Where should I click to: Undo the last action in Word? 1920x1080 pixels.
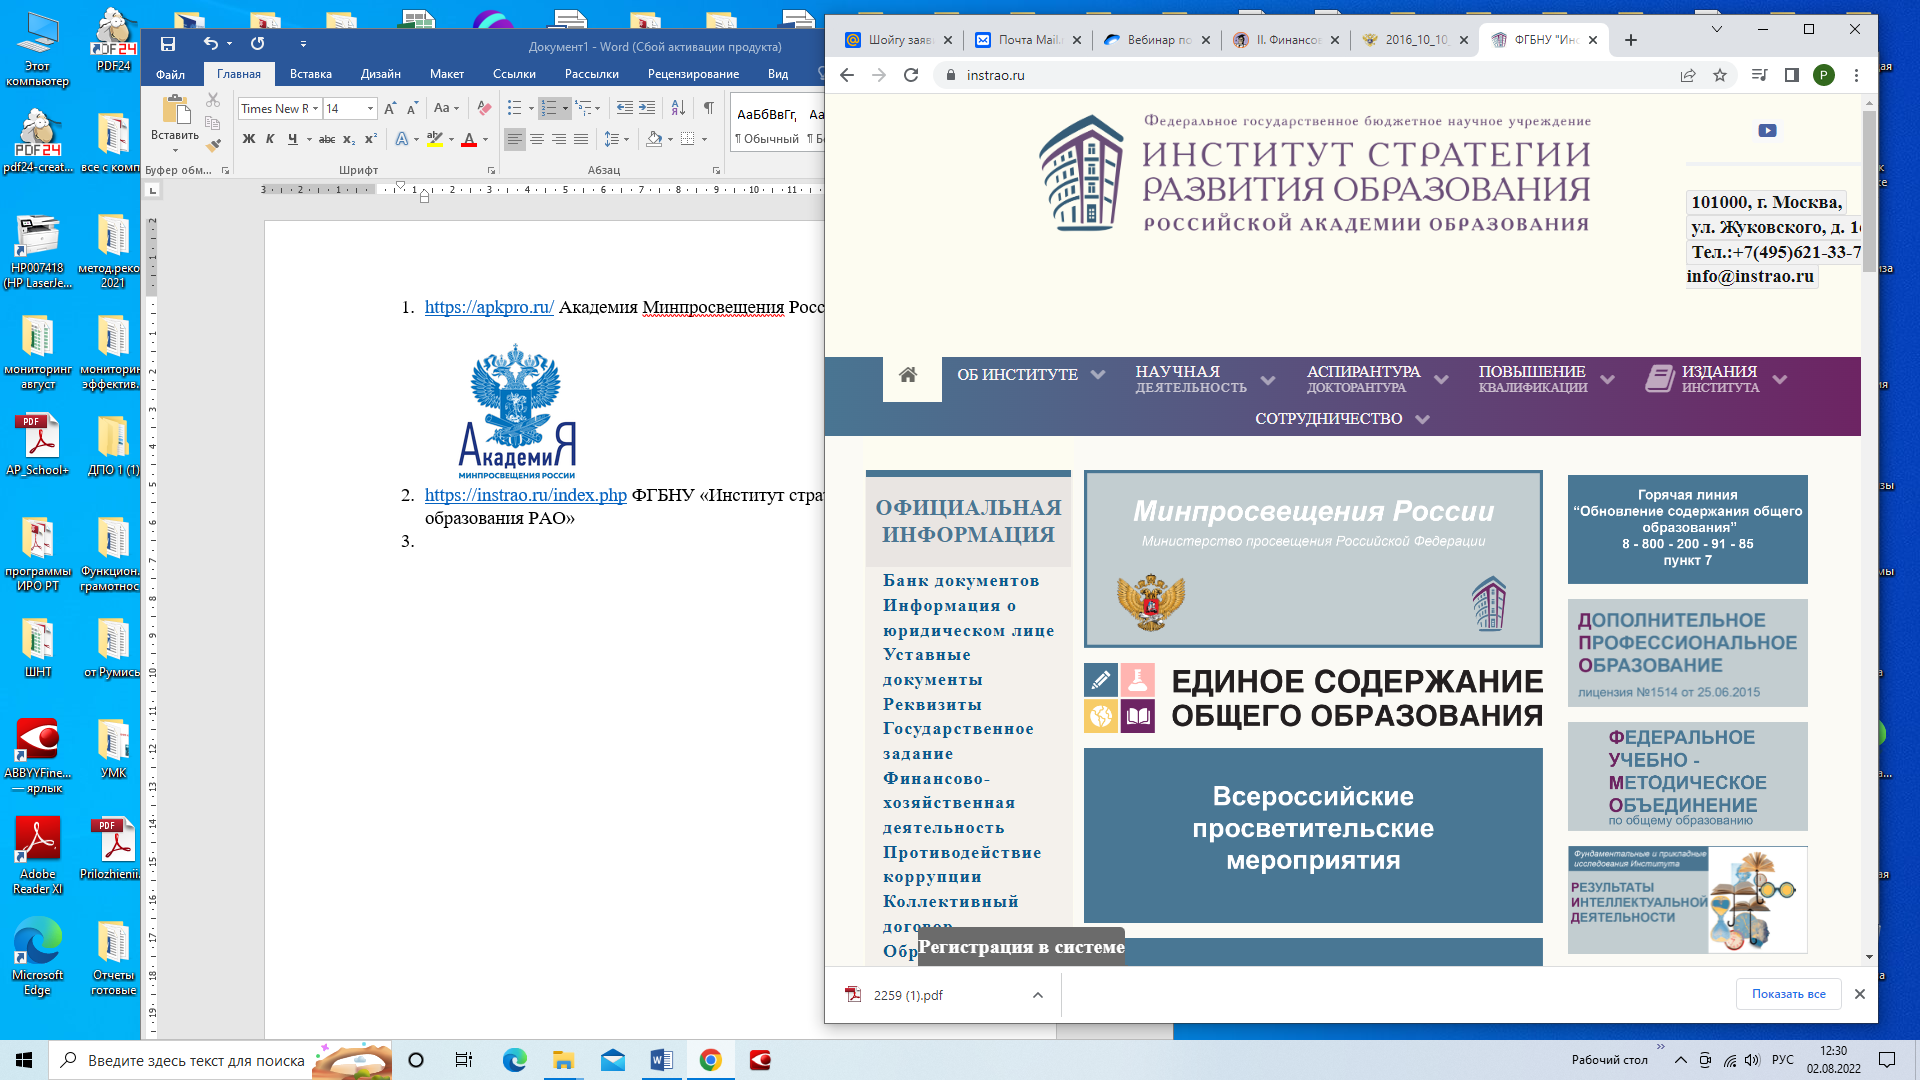click(210, 44)
